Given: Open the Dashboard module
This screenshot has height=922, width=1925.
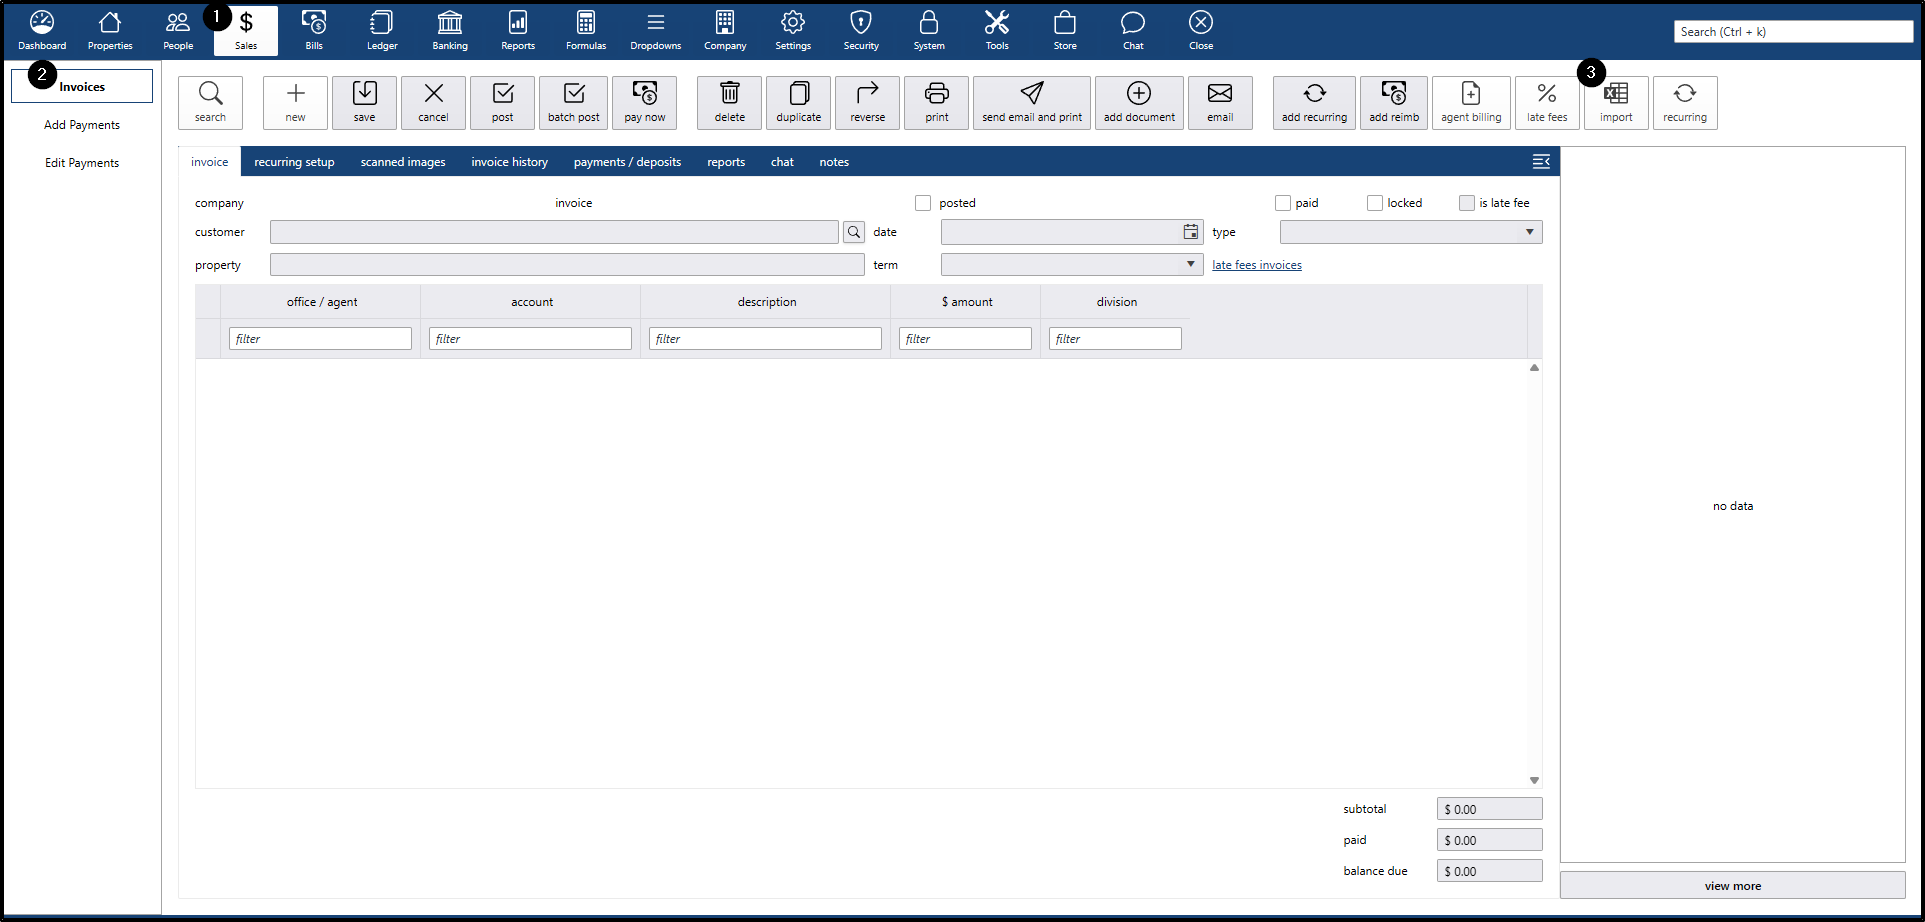Looking at the screenshot, I should (42, 31).
